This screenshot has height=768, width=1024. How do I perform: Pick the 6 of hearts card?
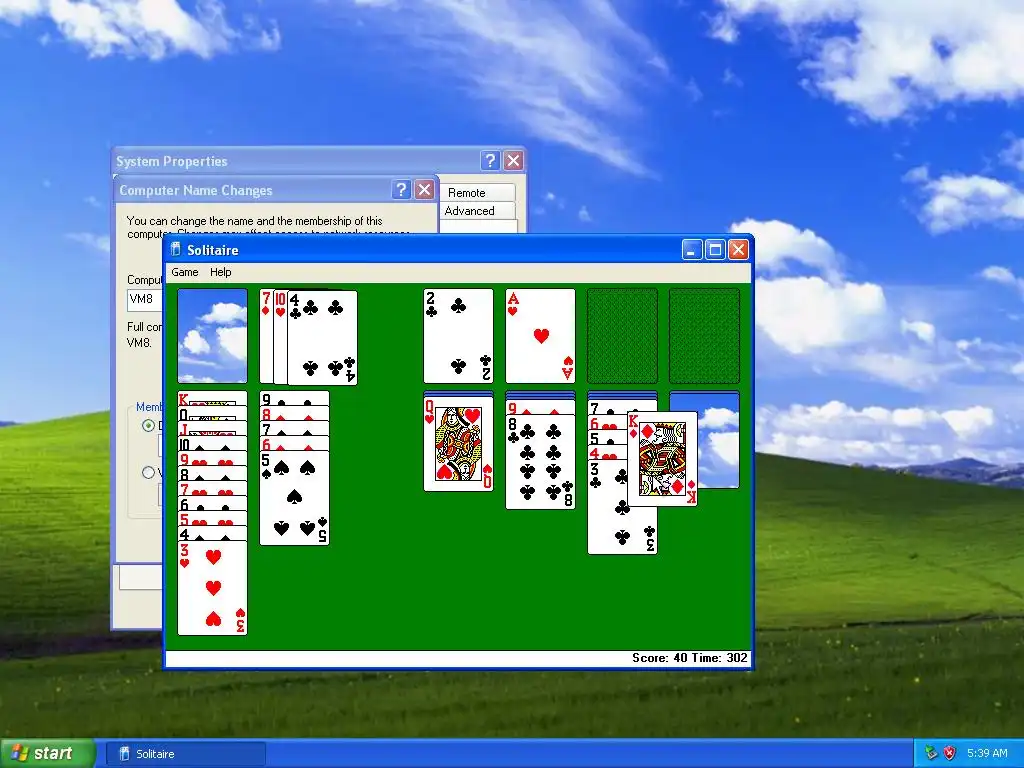coord(607,422)
